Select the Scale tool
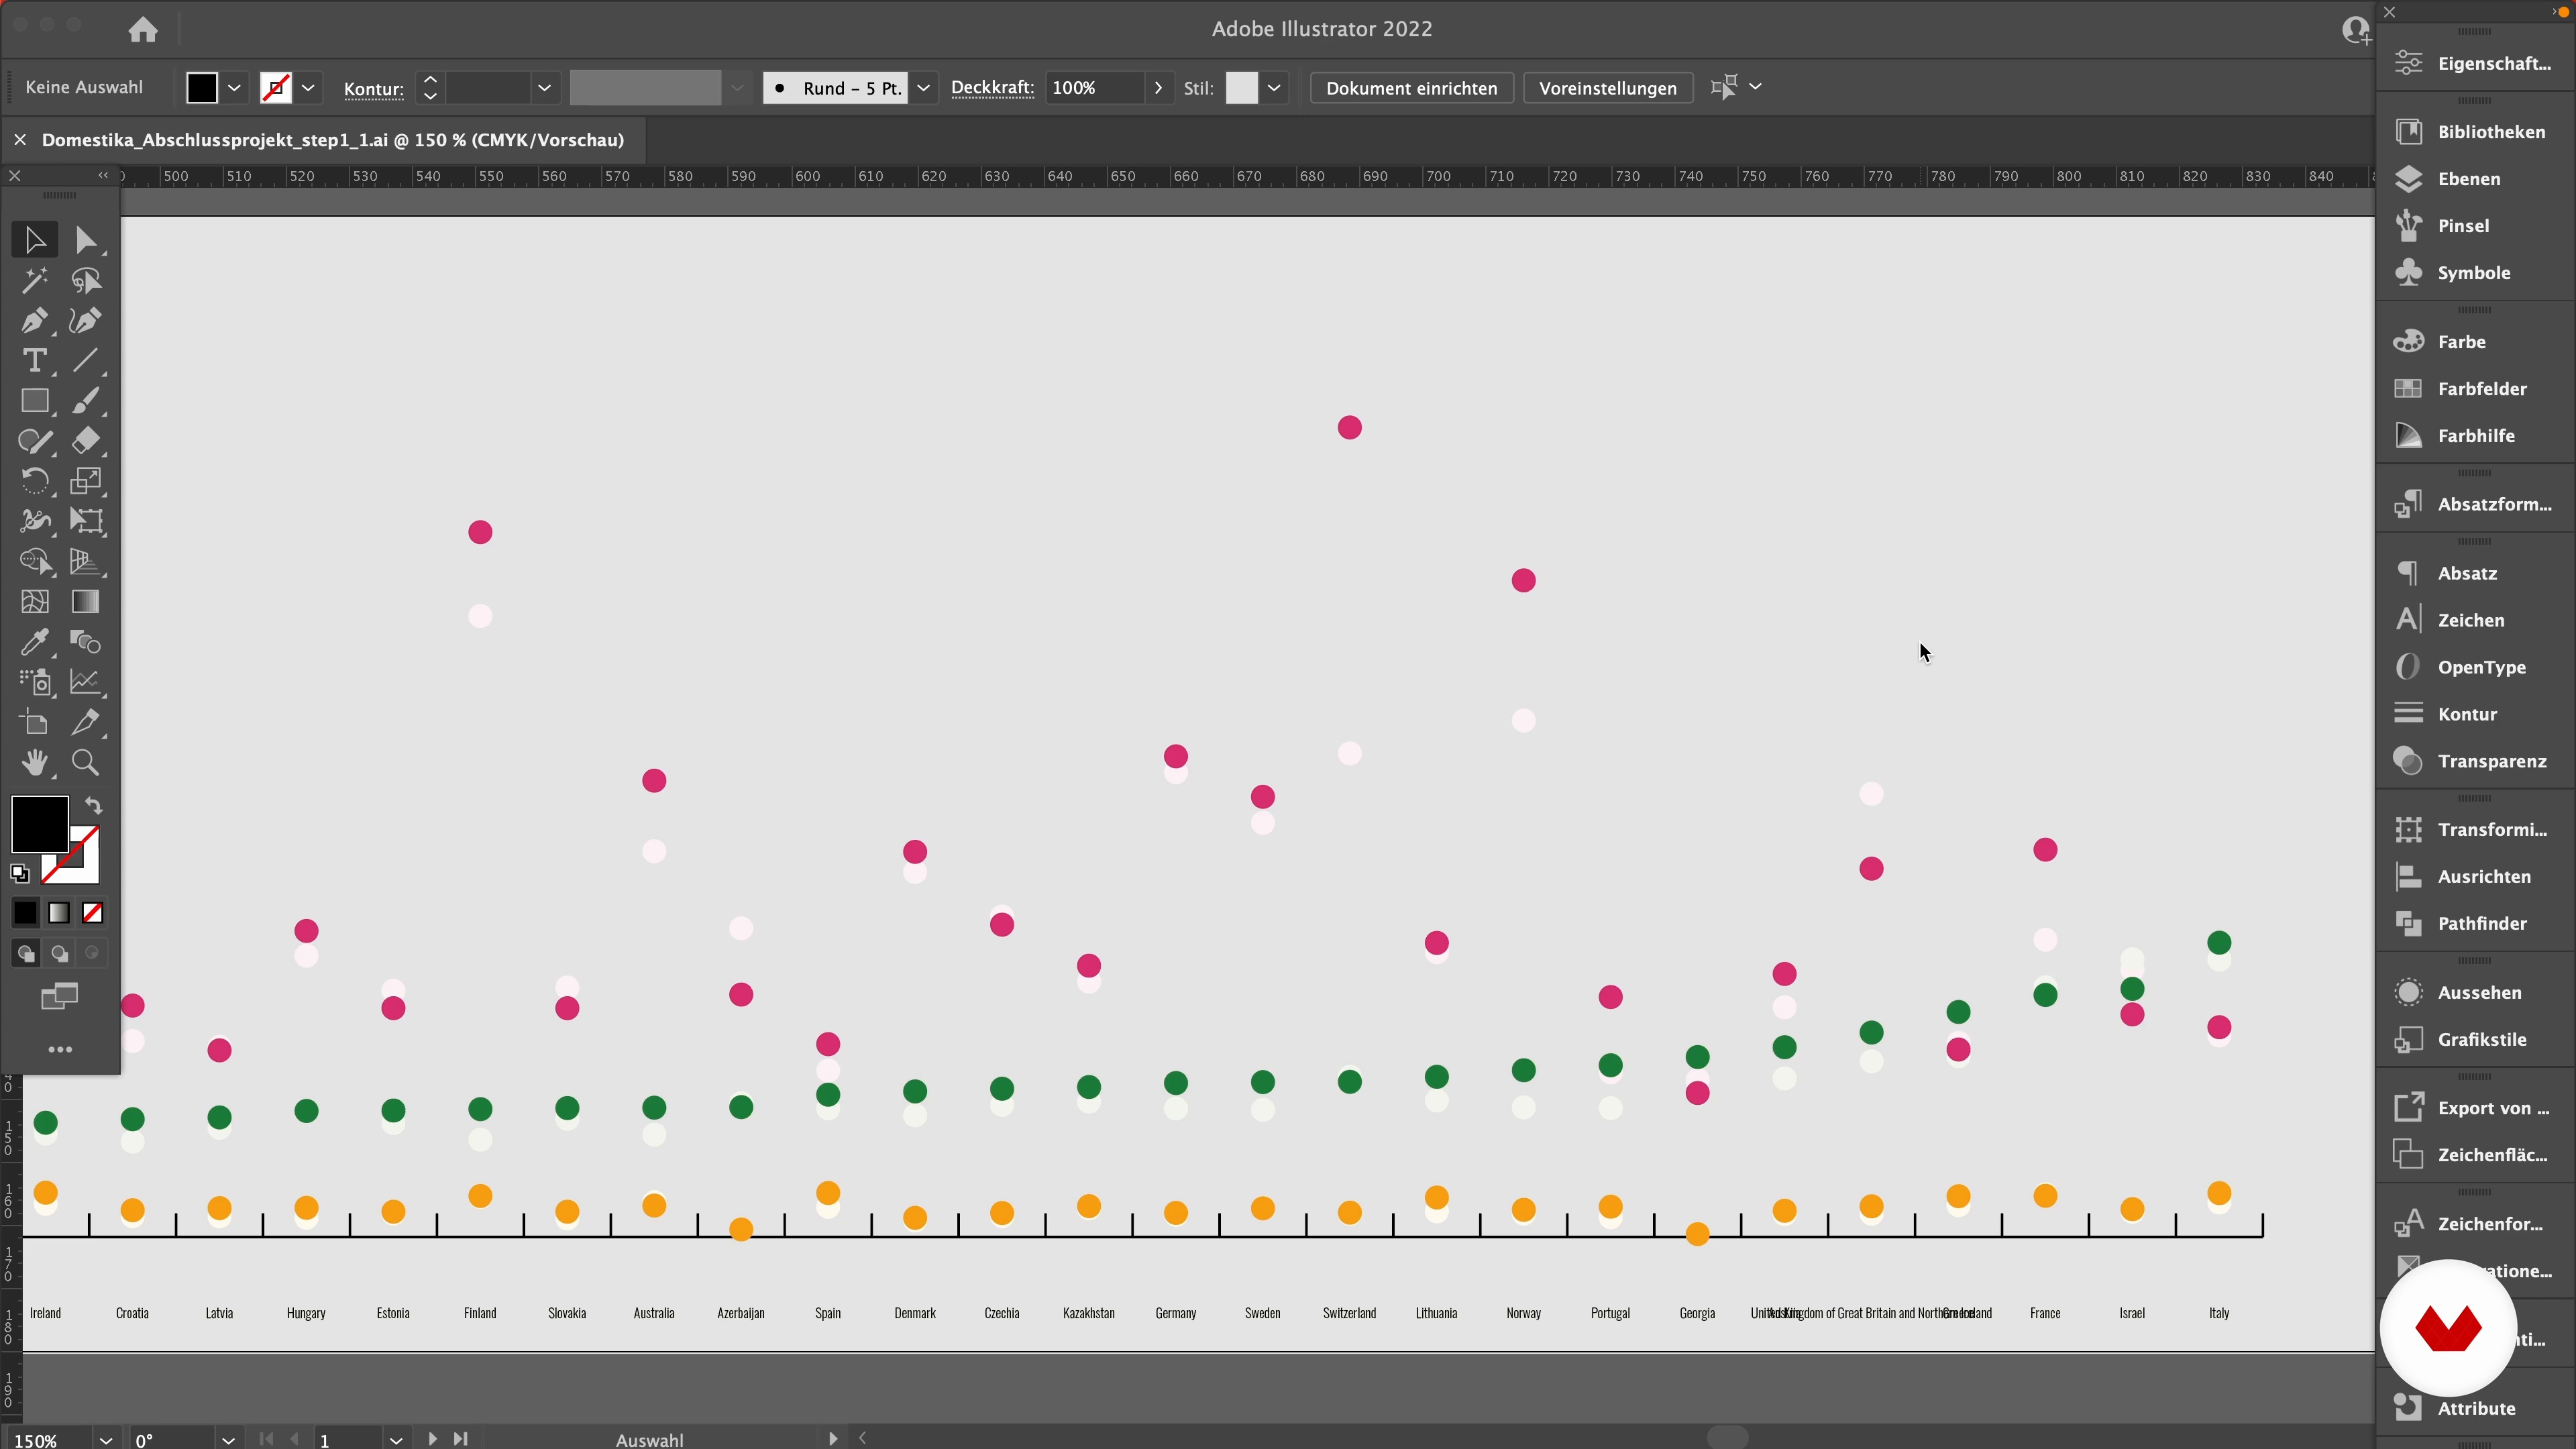 (86, 481)
